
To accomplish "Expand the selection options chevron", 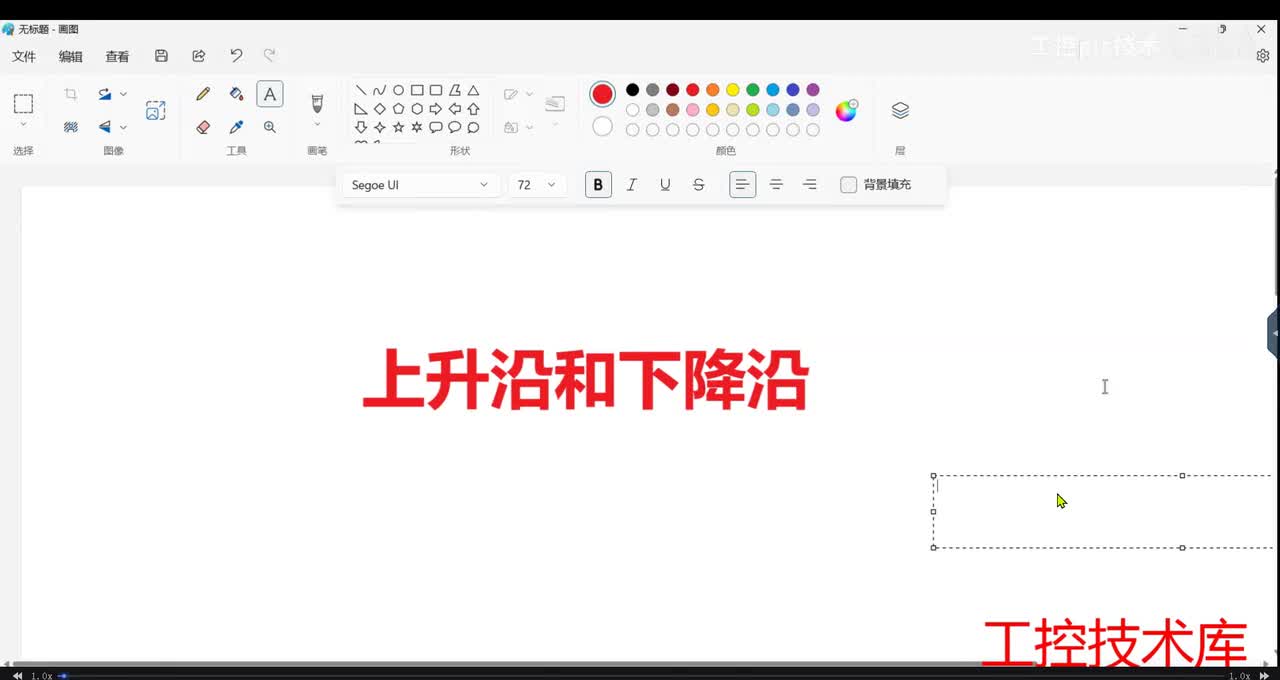I will 23,125.
